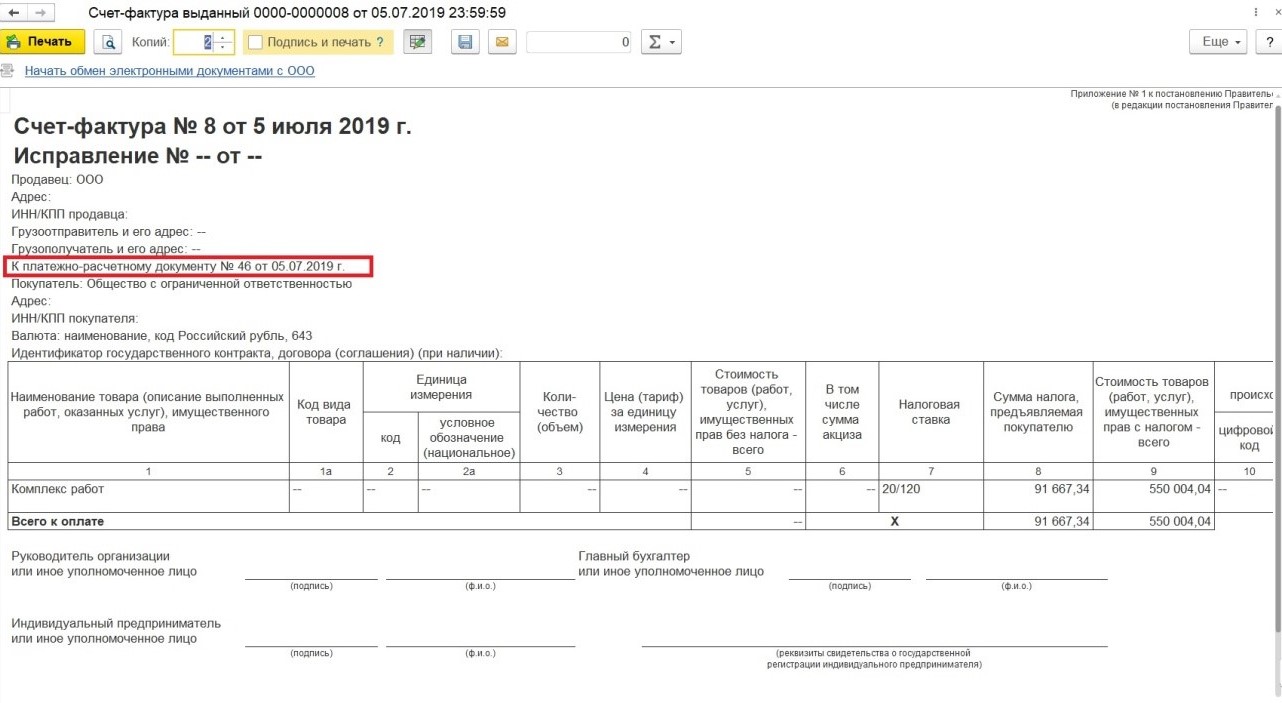The image size is (1282, 703).
Task: Click the Налоговая ставка column header
Action: tap(930, 412)
